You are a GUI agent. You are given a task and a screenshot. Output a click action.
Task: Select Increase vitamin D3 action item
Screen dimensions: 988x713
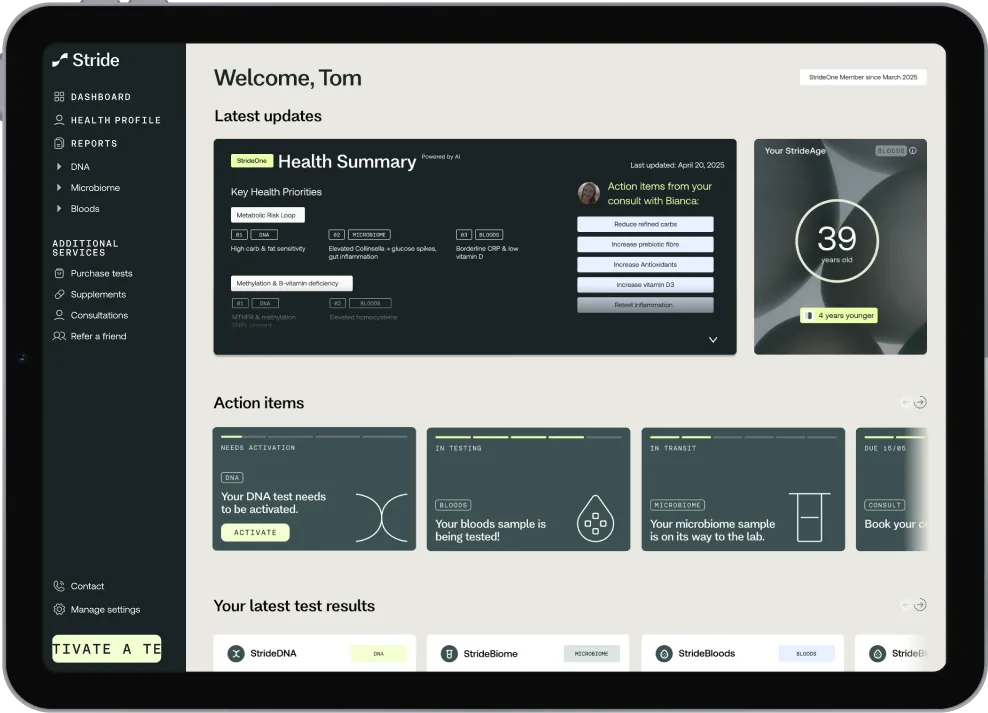(645, 285)
